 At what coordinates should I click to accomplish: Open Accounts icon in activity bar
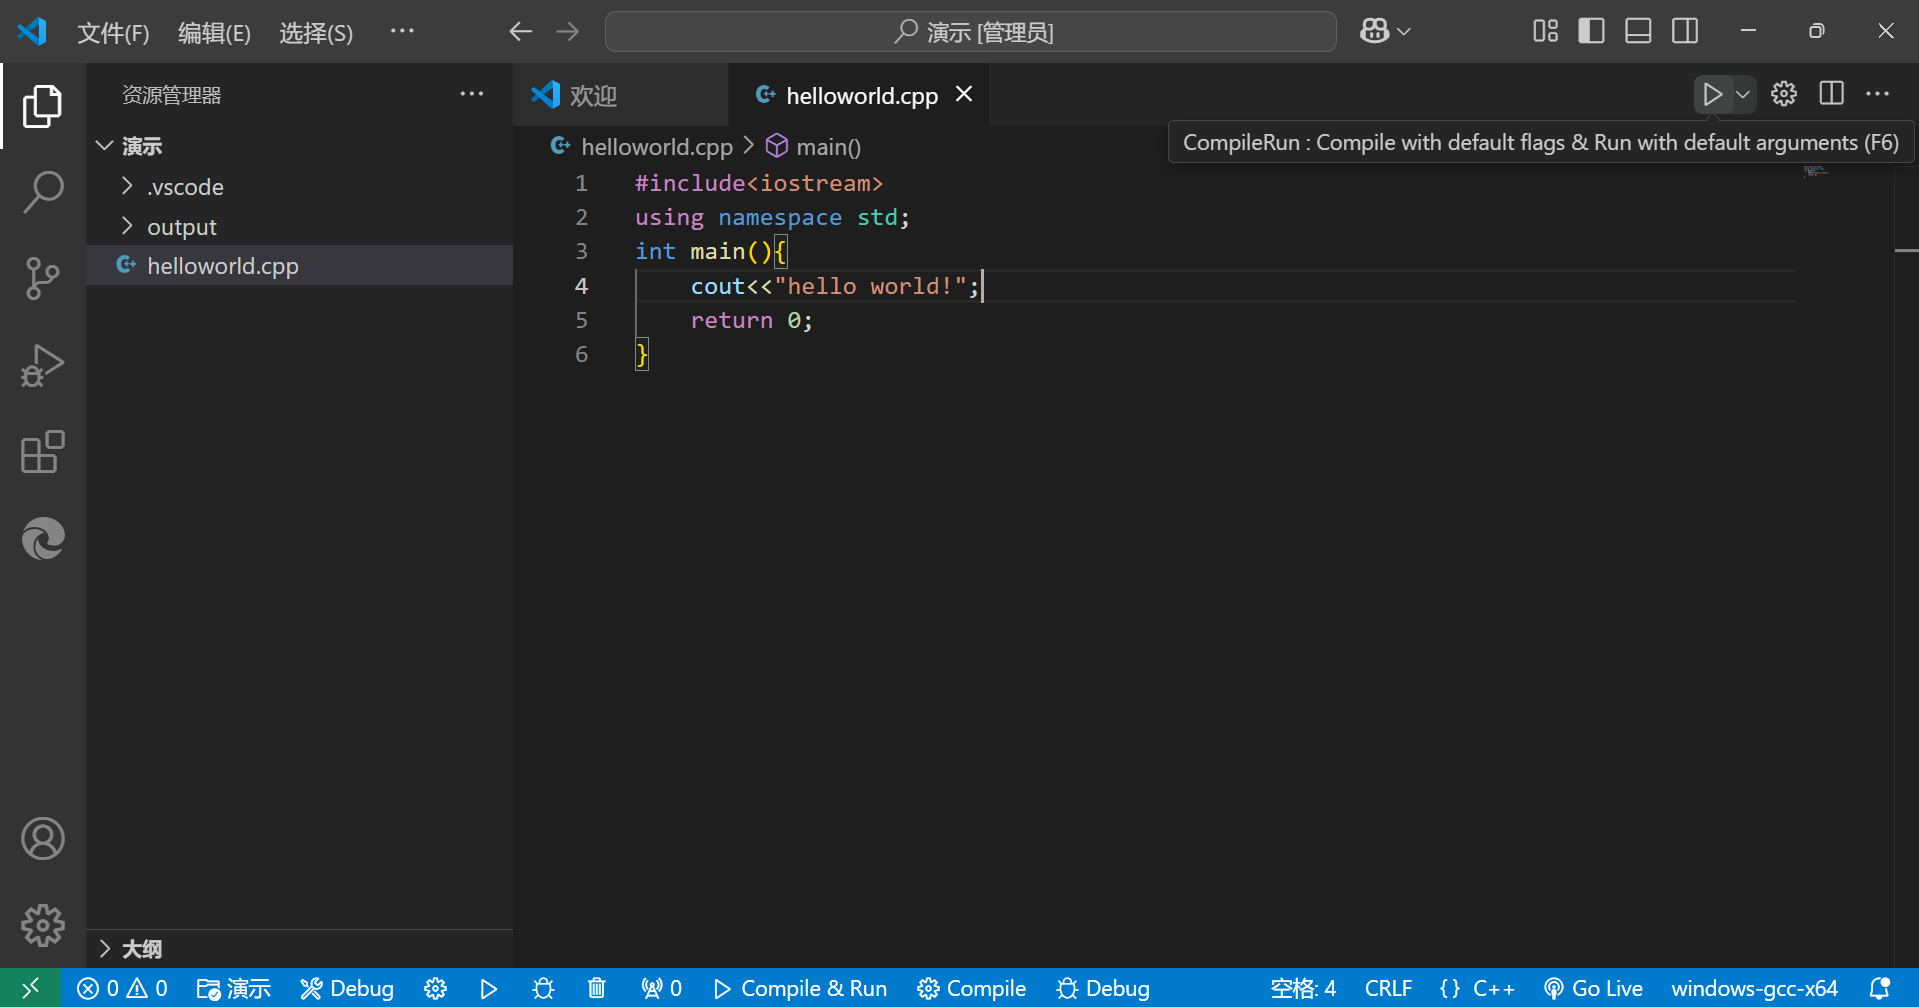point(42,839)
